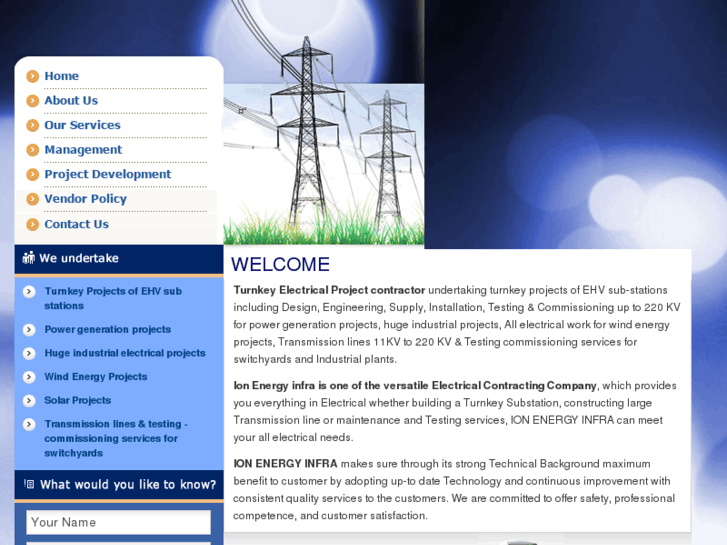Image resolution: width=727 pixels, height=545 pixels.
Task: Select Vendor Policy in the menu
Action: click(85, 199)
